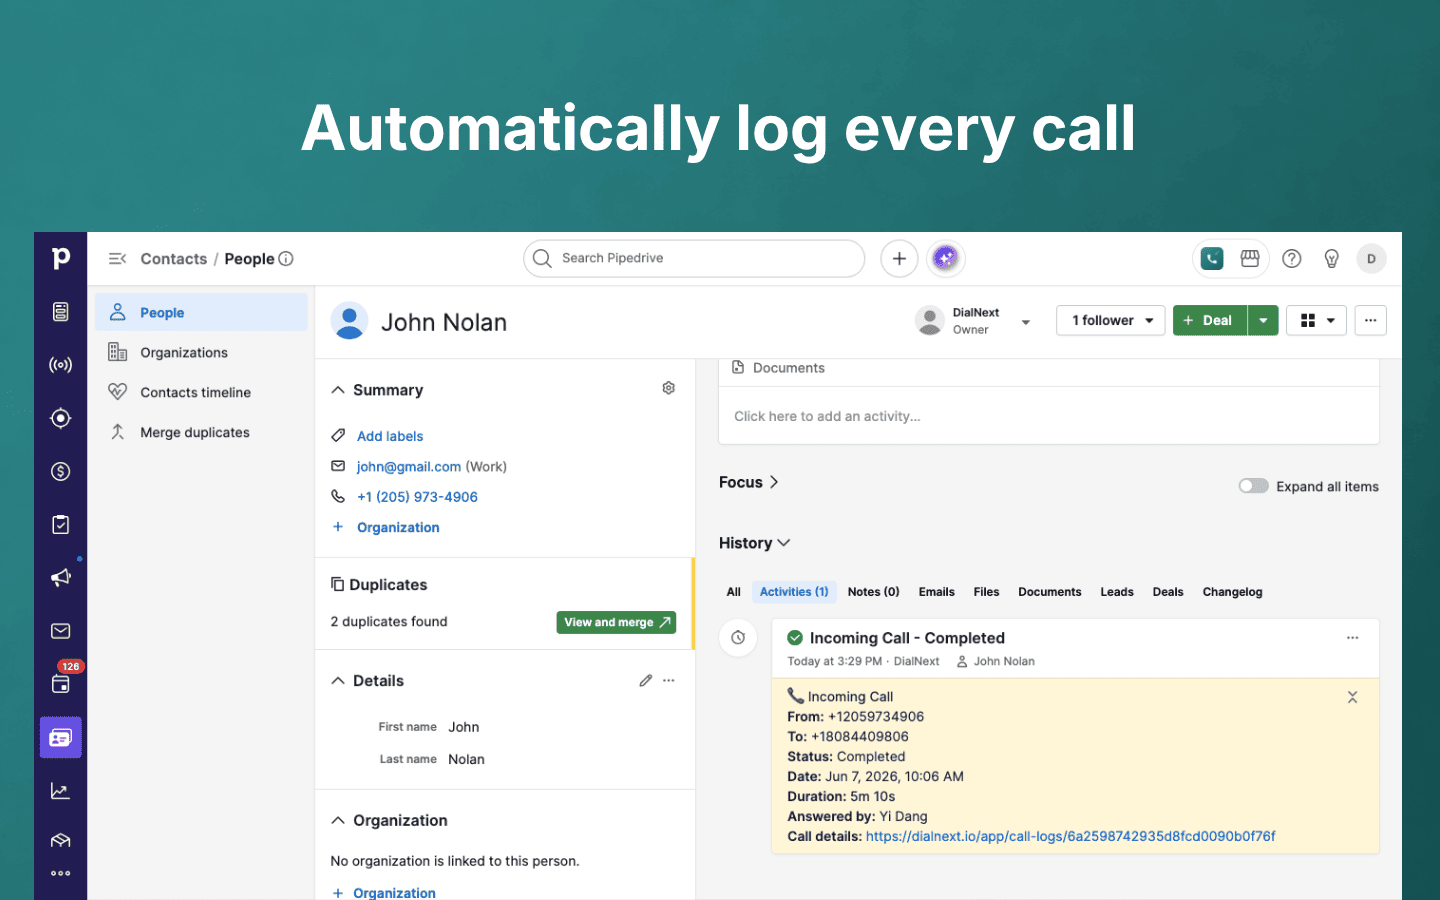This screenshot has height=900, width=1440.
Task: Open Leads inbox icon in sidebar
Action: click(61, 312)
